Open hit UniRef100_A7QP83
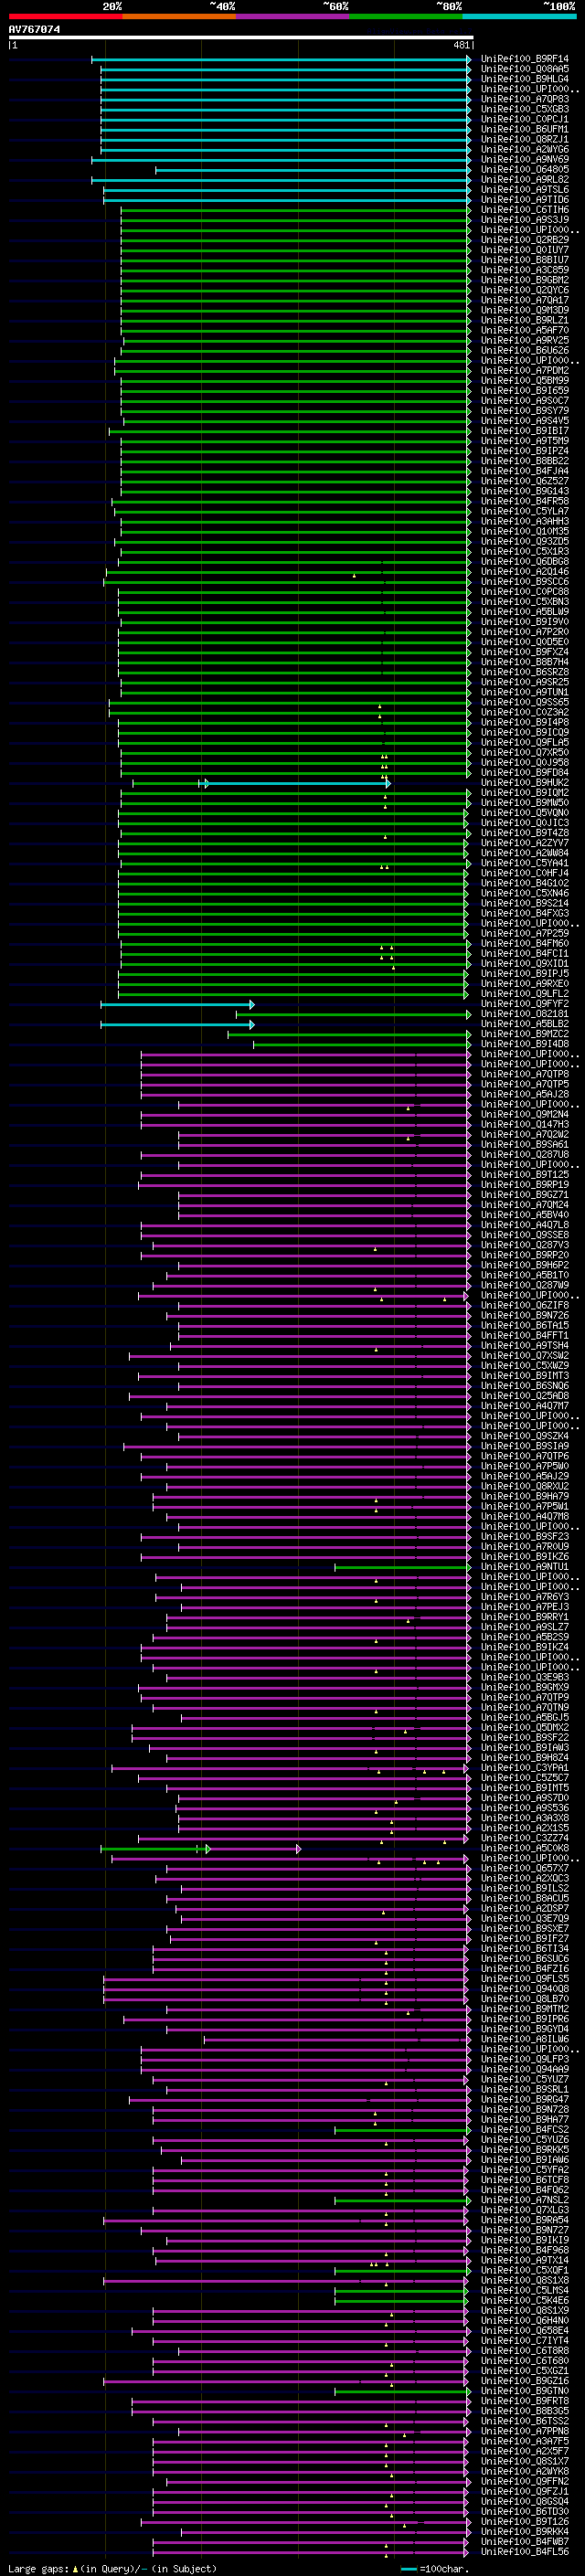Image resolution: width=585 pixels, height=2576 pixels. tap(525, 99)
